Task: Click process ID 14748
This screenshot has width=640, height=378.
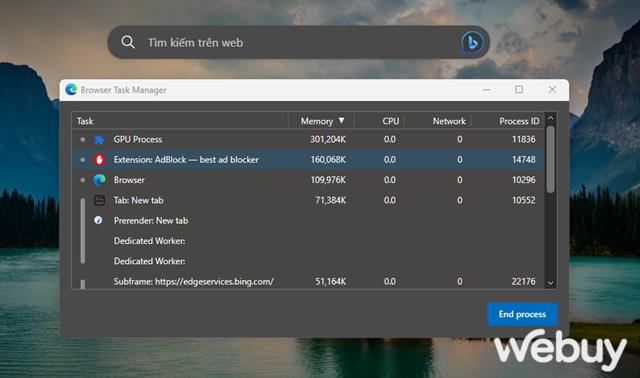Action: pyautogui.click(x=524, y=160)
